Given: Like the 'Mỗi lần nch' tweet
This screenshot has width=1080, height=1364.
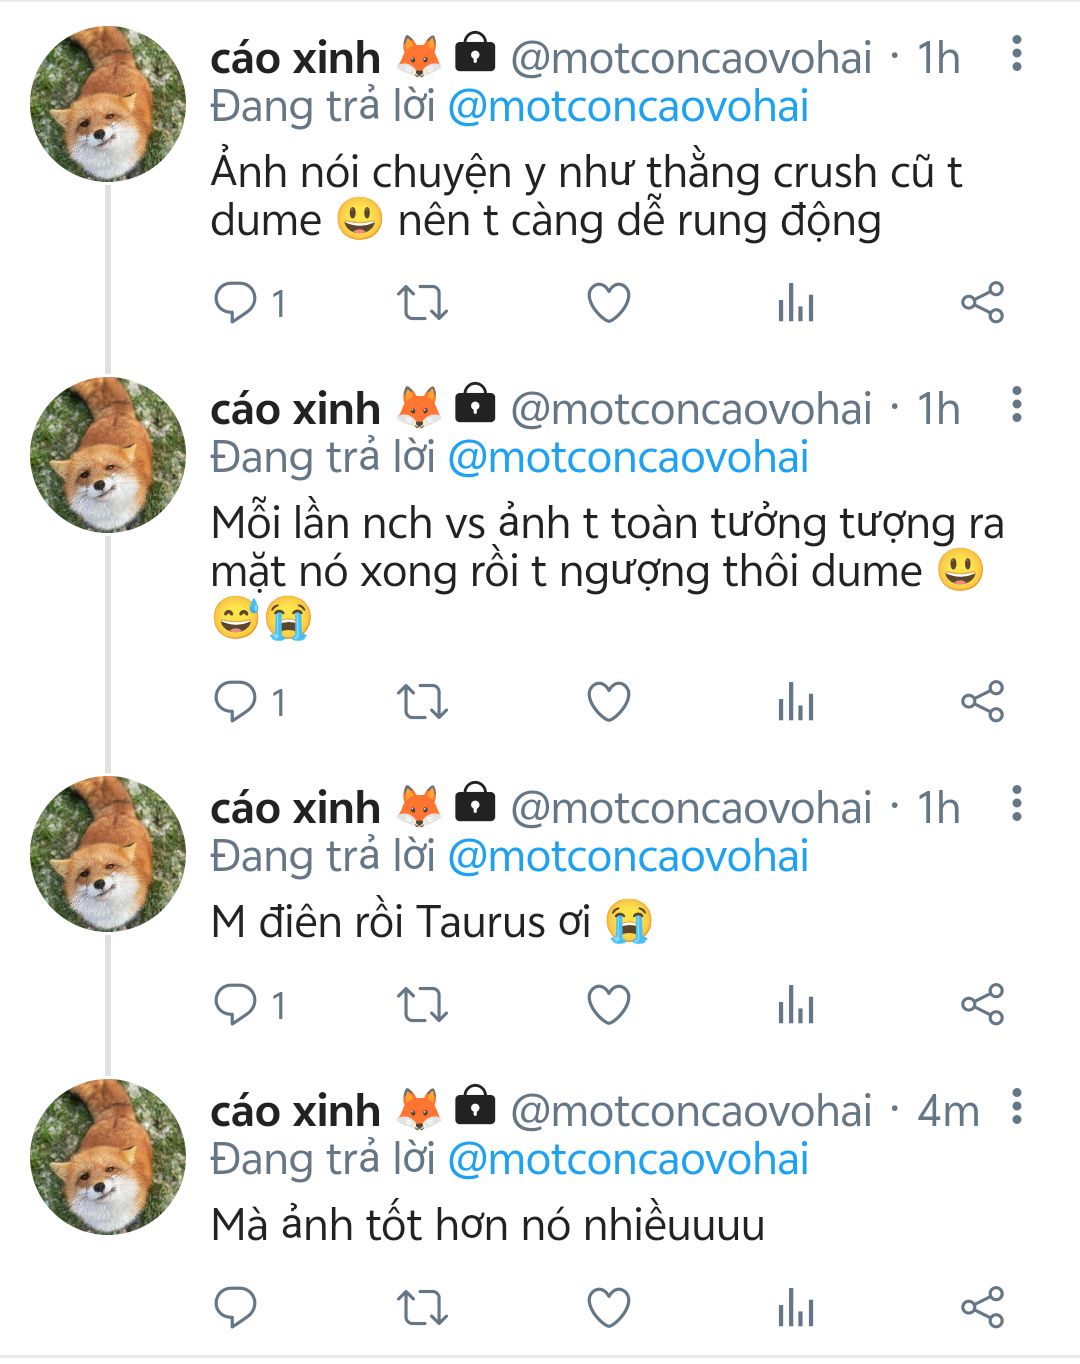Looking at the screenshot, I should pos(608,701).
